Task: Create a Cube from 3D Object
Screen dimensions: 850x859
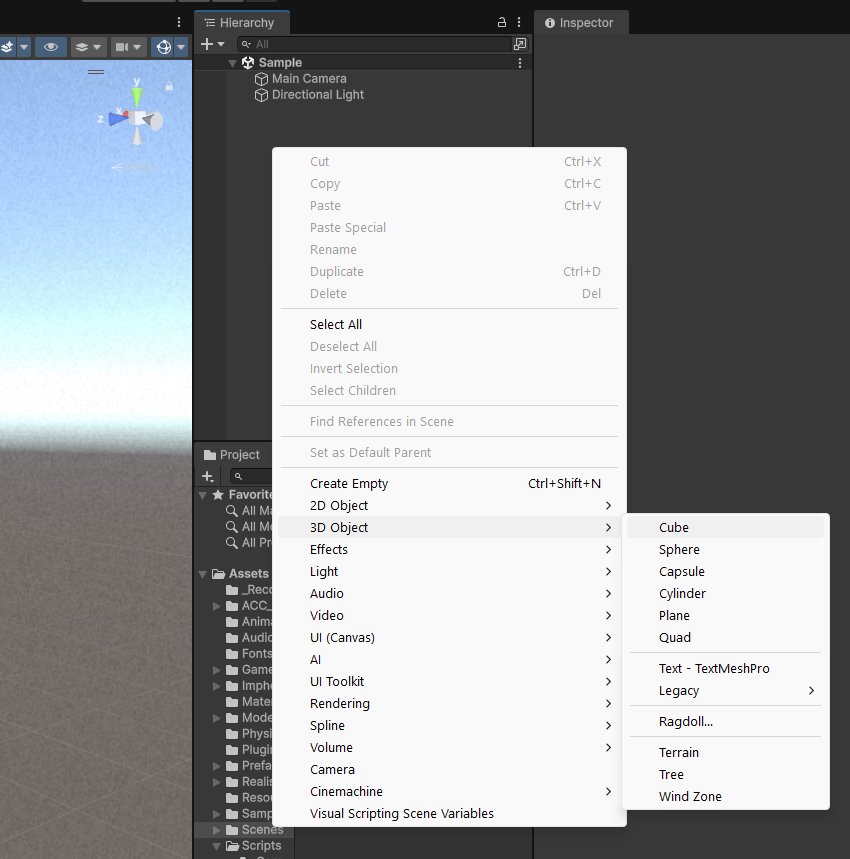Action: pos(725,528)
